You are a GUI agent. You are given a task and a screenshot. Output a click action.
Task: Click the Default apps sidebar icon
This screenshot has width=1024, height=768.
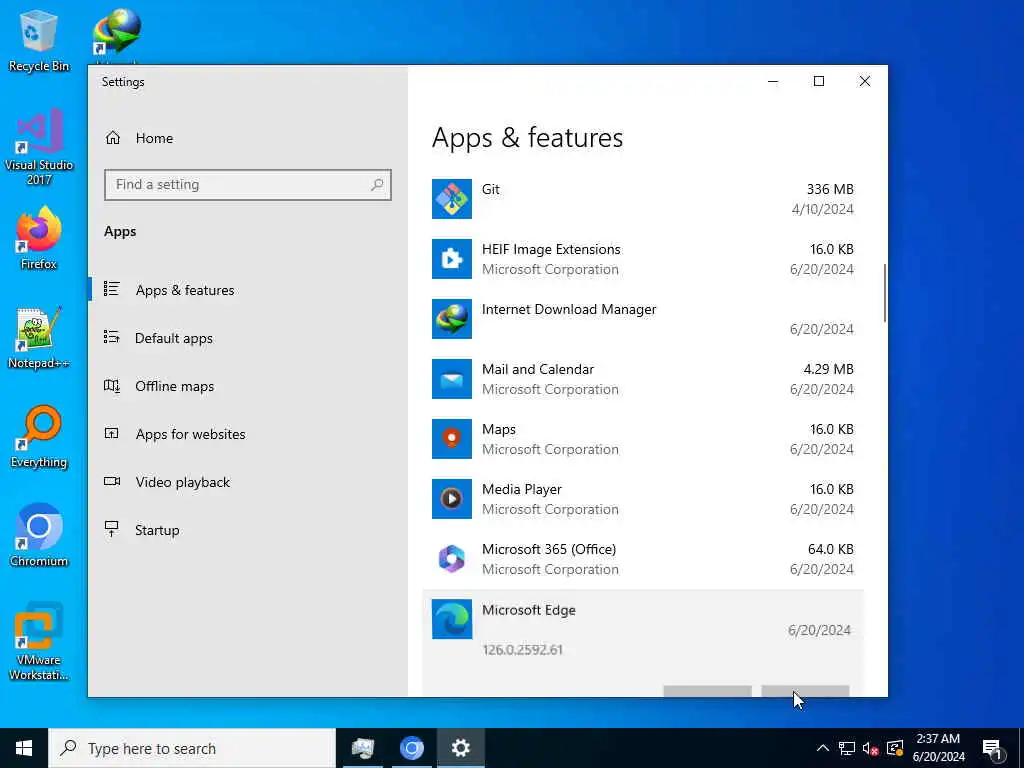(x=112, y=337)
